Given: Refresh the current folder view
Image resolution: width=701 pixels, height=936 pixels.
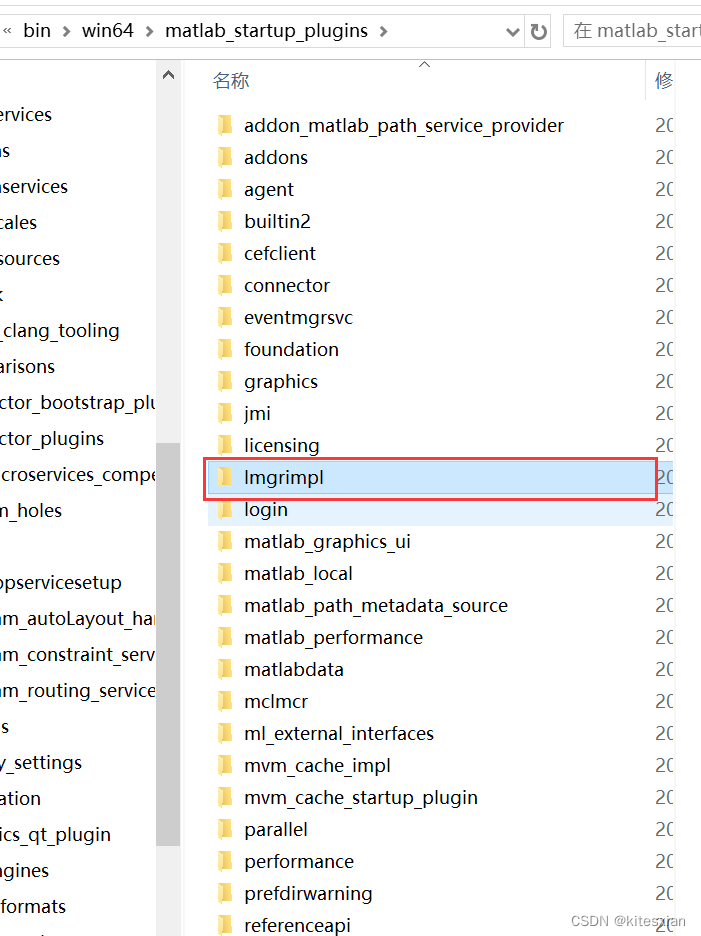Looking at the screenshot, I should pyautogui.click(x=539, y=31).
